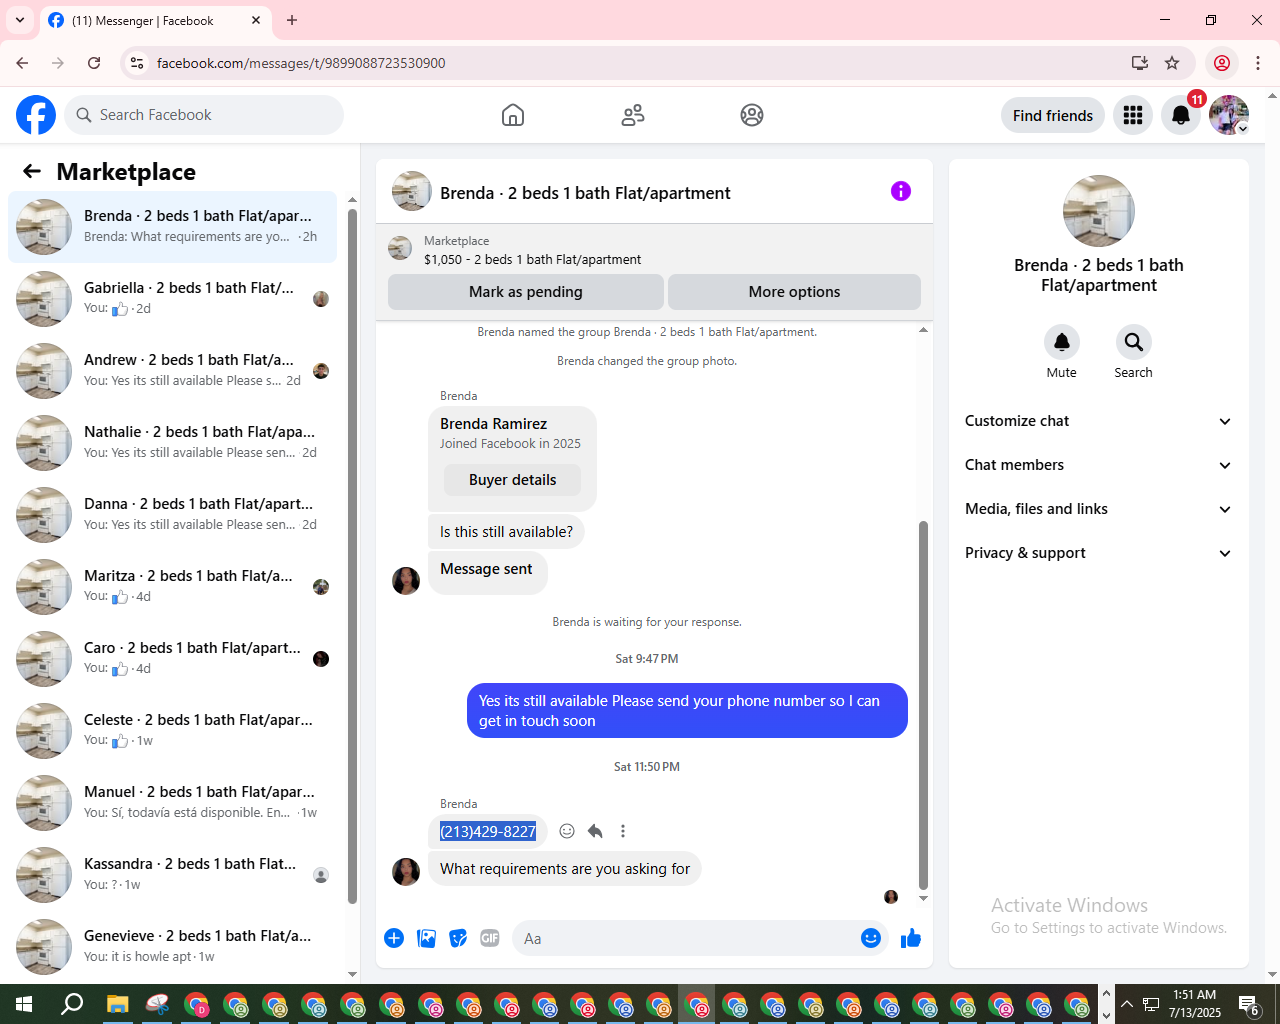1280x1024 pixels.
Task: Click the Aa message input field
Action: click(685, 938)
